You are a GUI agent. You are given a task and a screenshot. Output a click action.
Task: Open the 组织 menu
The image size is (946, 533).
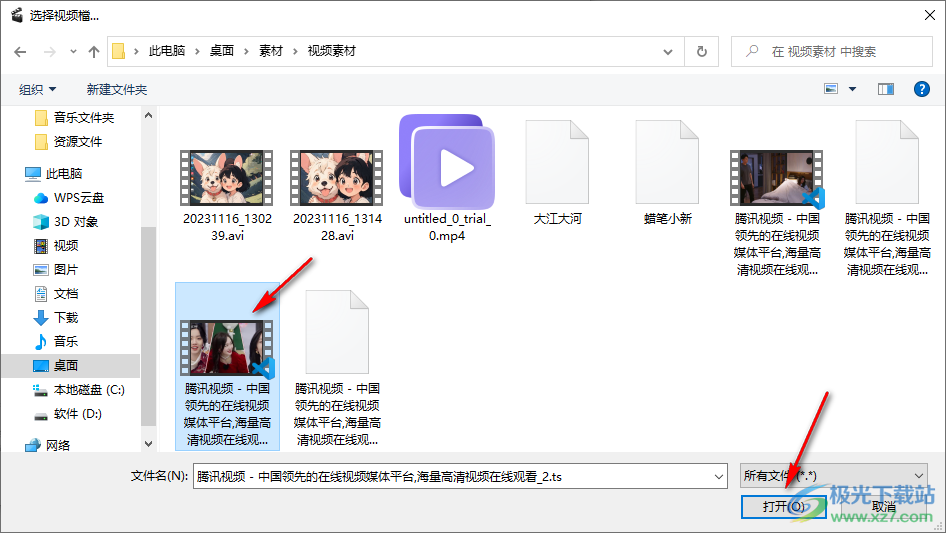38,89
